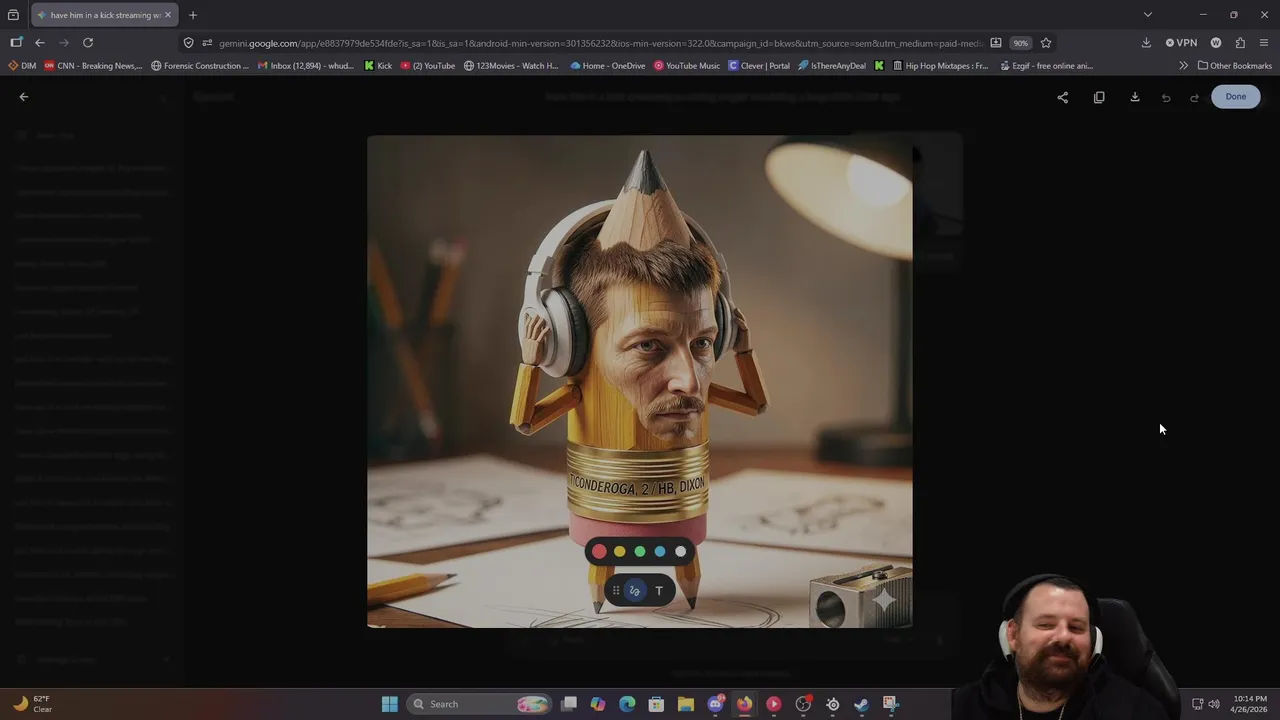List all tabs dropdown arrow
1280x720 pixels.
click(x=1148, y=15)
